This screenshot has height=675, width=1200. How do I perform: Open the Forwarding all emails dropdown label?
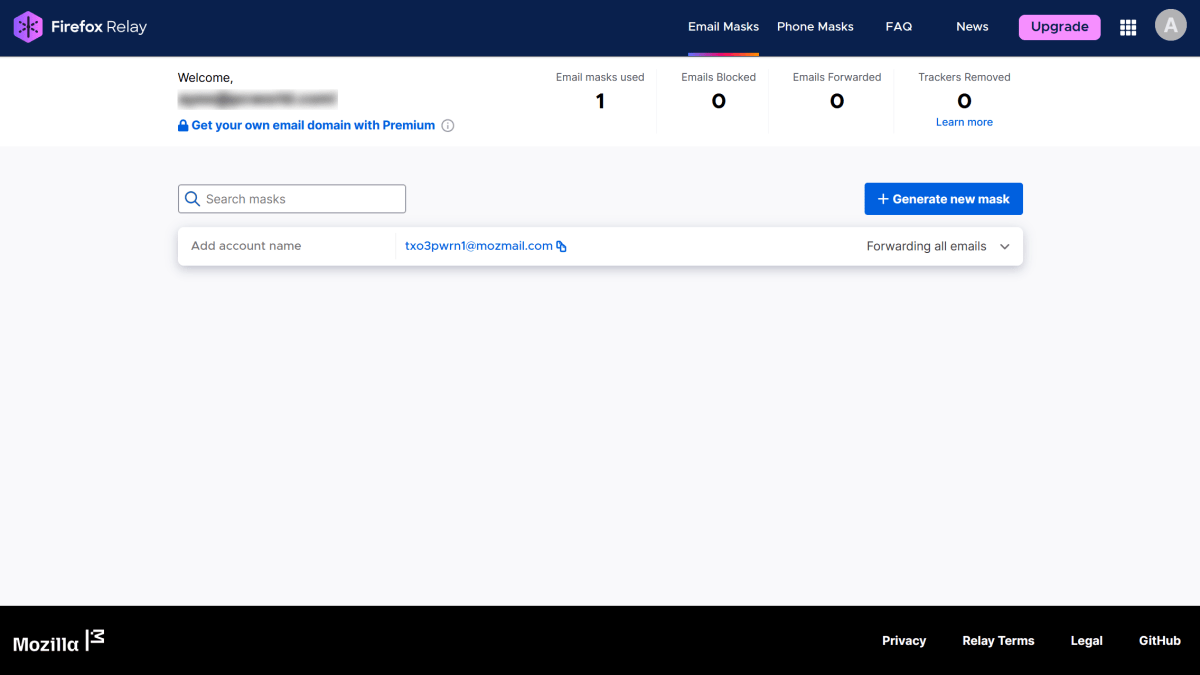tap(926, 246)
